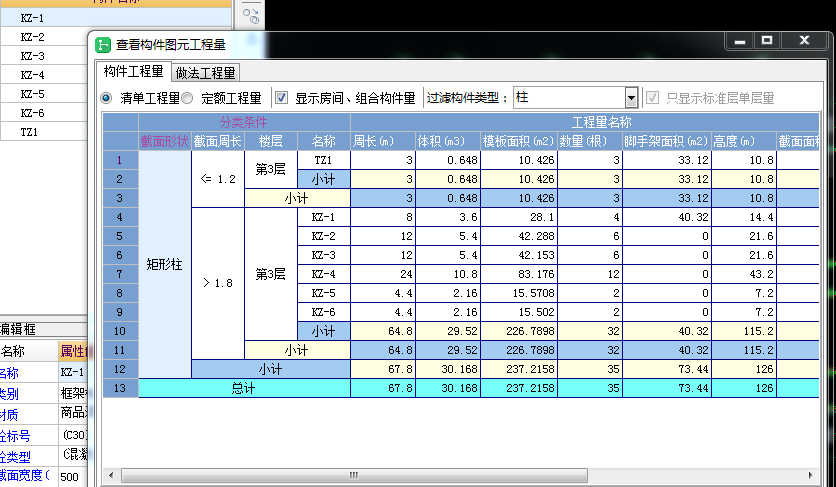Select 定额工程量 radio button
The image size is (836, 487).
click(x=187, y=98)
